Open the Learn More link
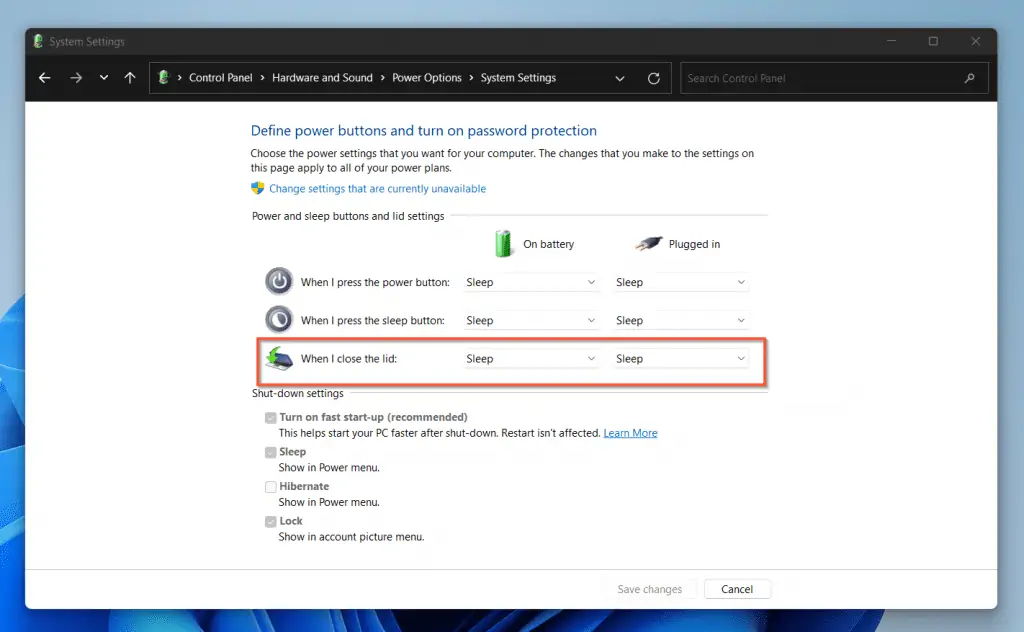1024x632 pixels. [630, 433]
